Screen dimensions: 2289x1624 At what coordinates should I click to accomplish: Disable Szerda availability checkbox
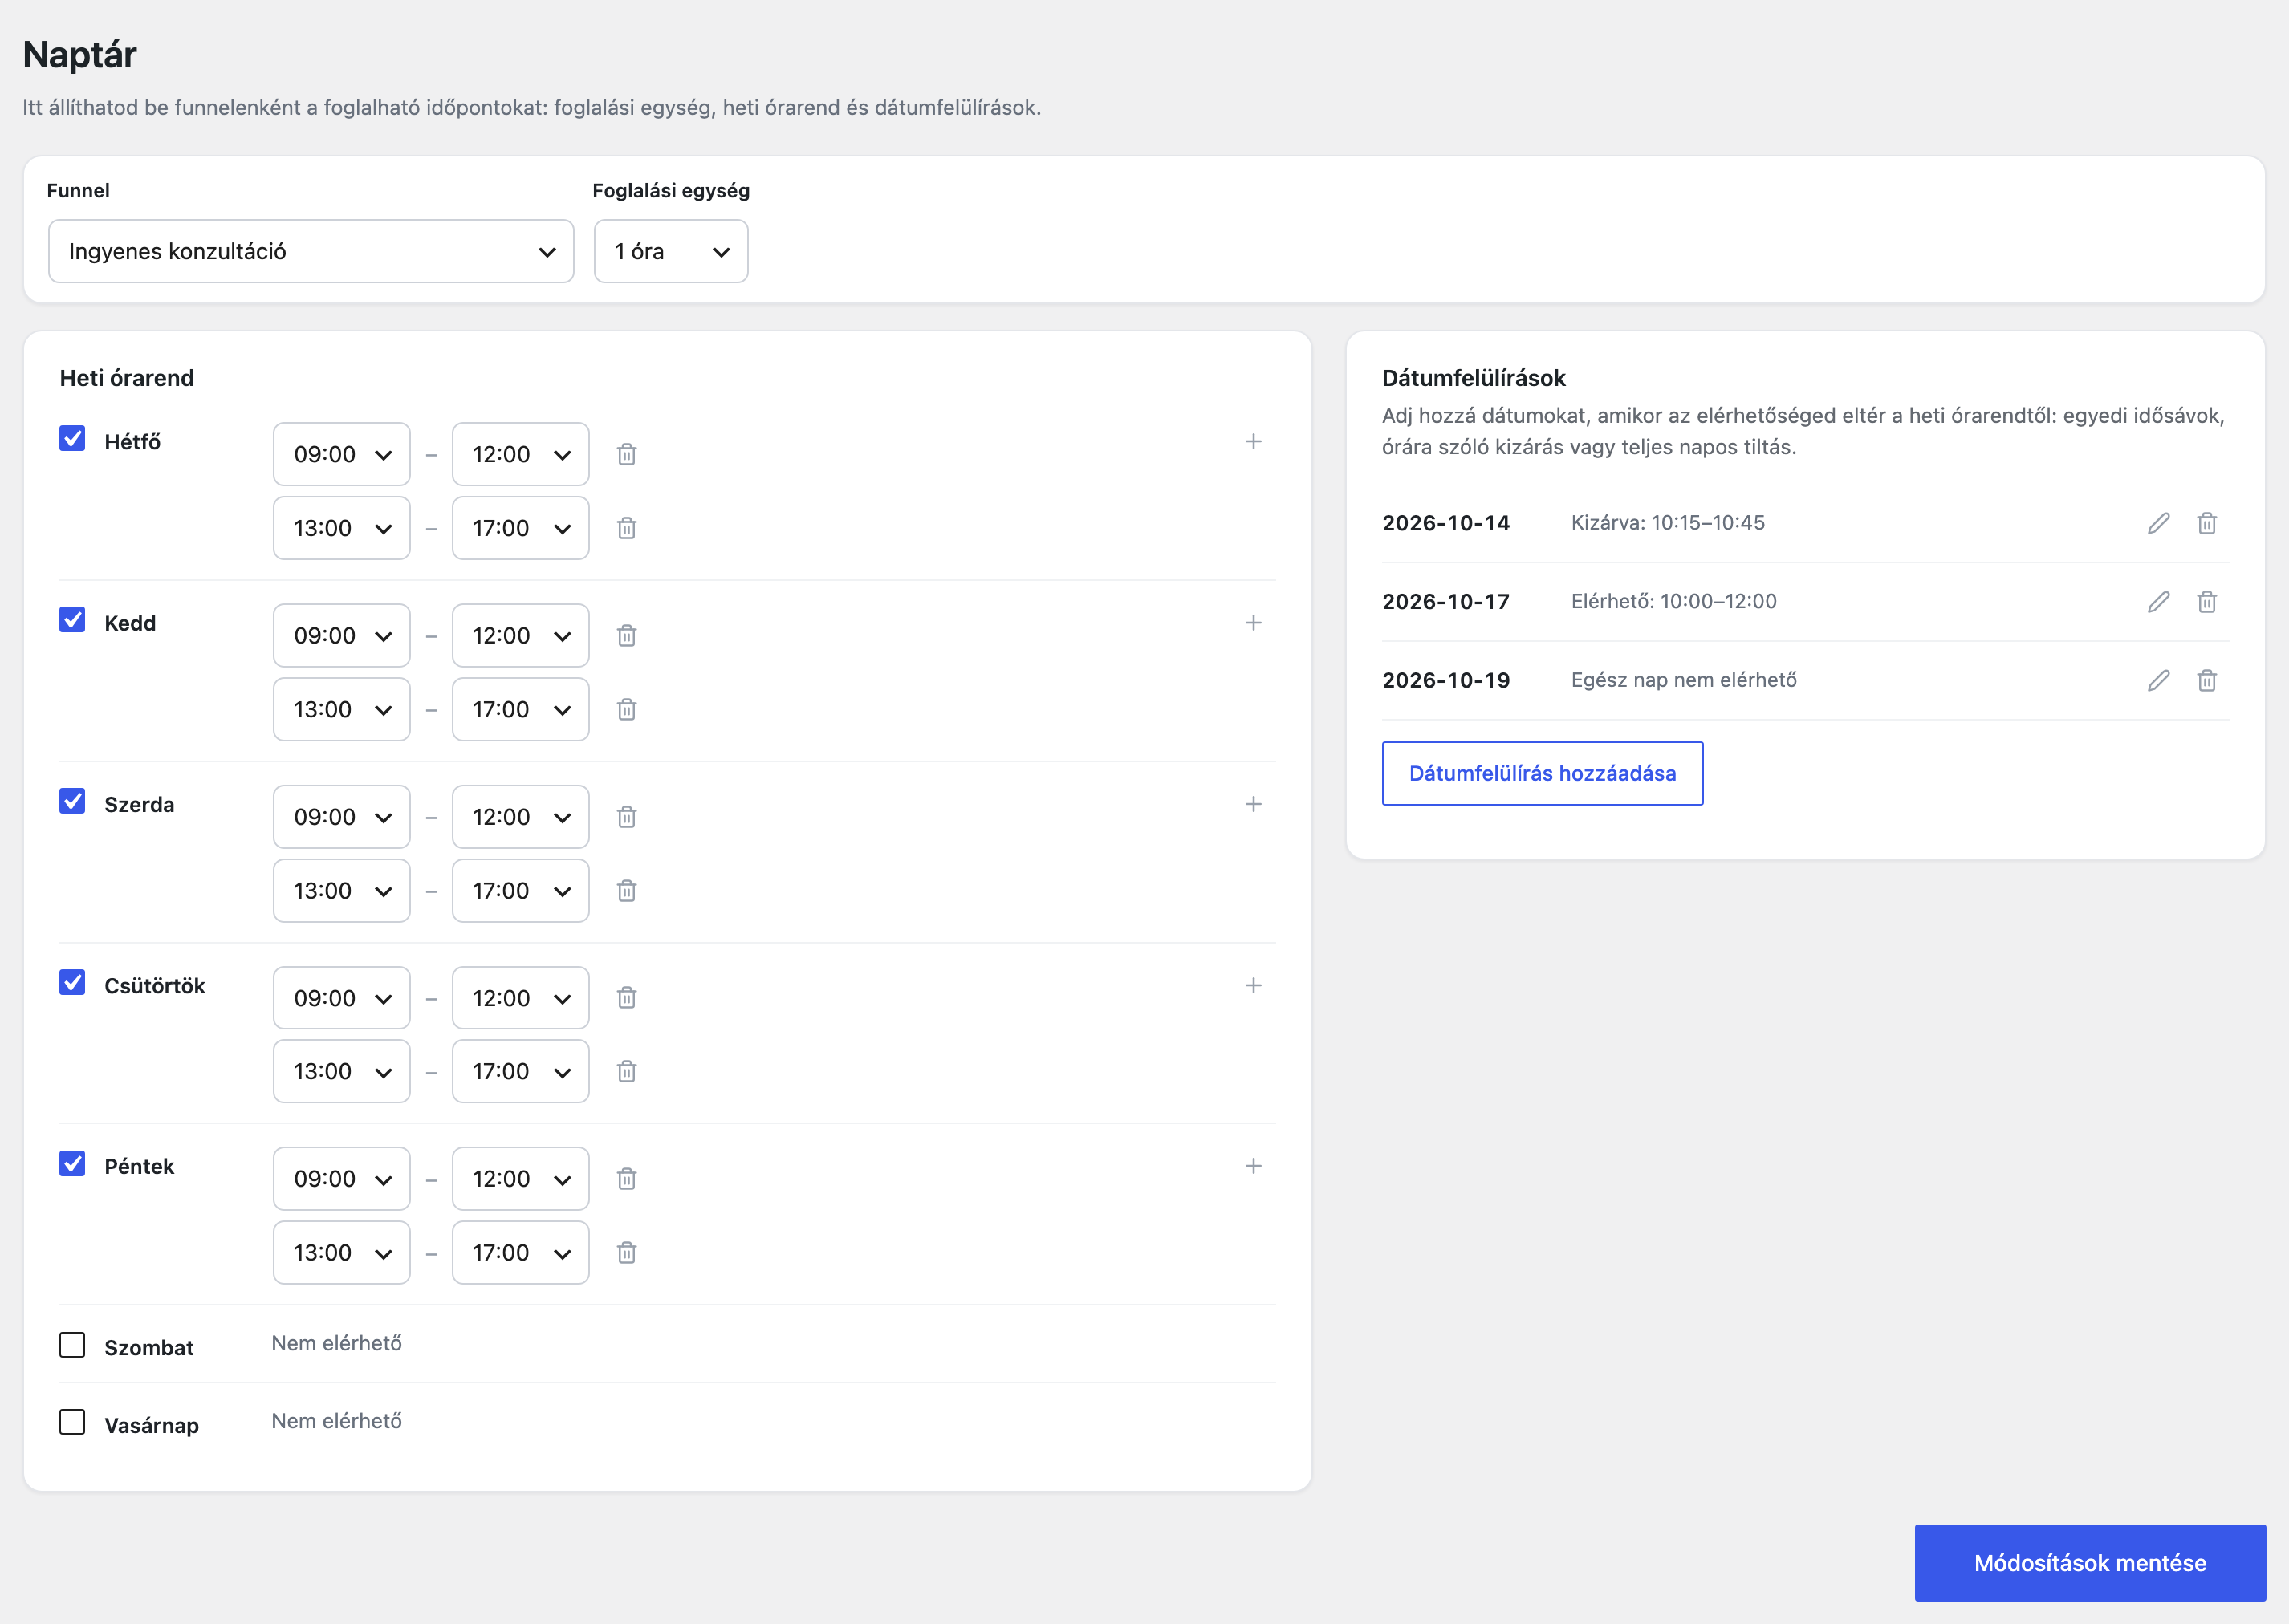[x=72, y=801]
